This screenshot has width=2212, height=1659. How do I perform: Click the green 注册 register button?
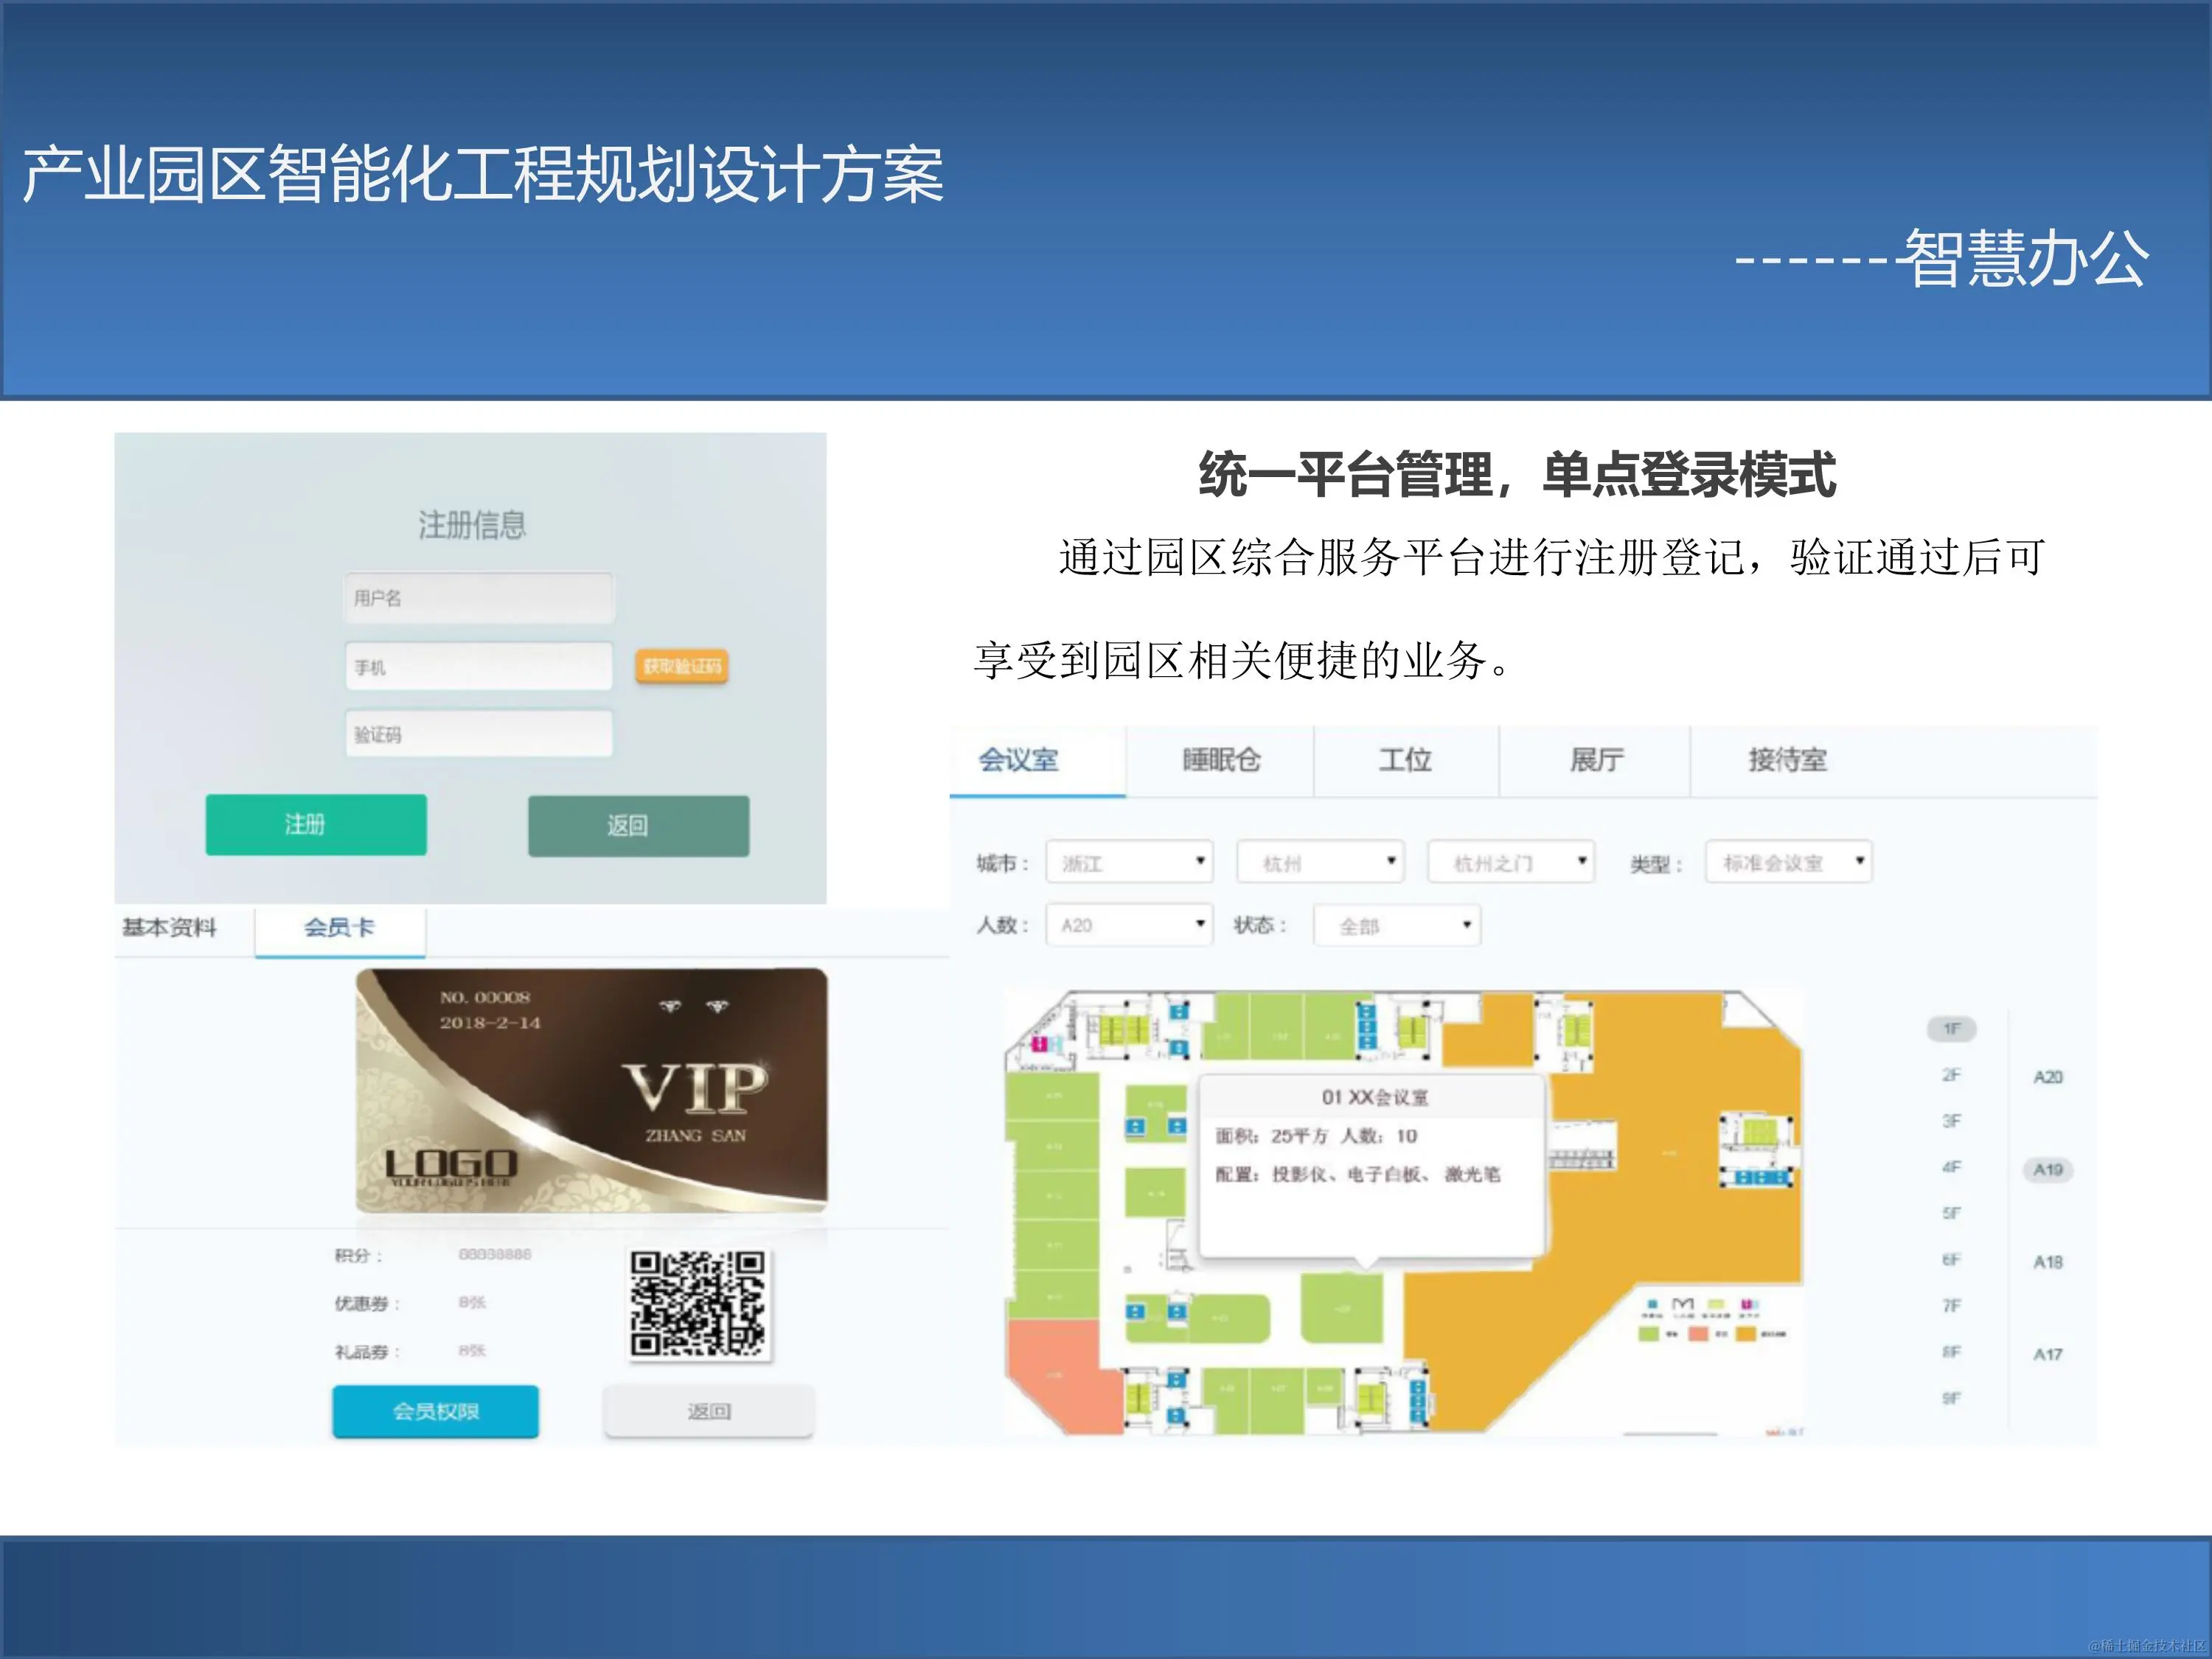coord(315,824)
